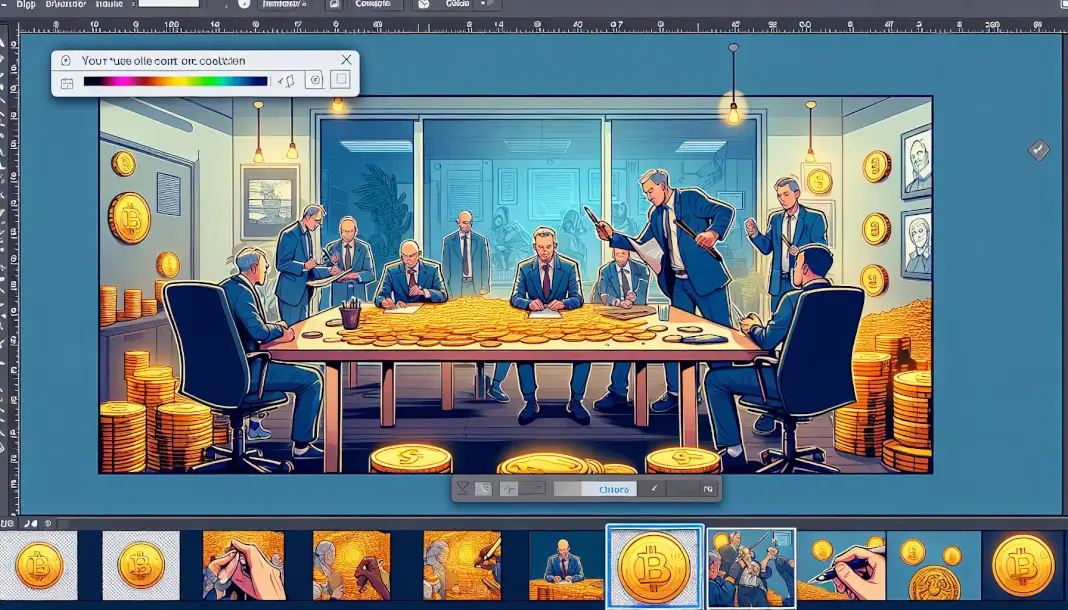Close the floating color panel
This screenshot has height=610, width=1068.
point(346,60)
